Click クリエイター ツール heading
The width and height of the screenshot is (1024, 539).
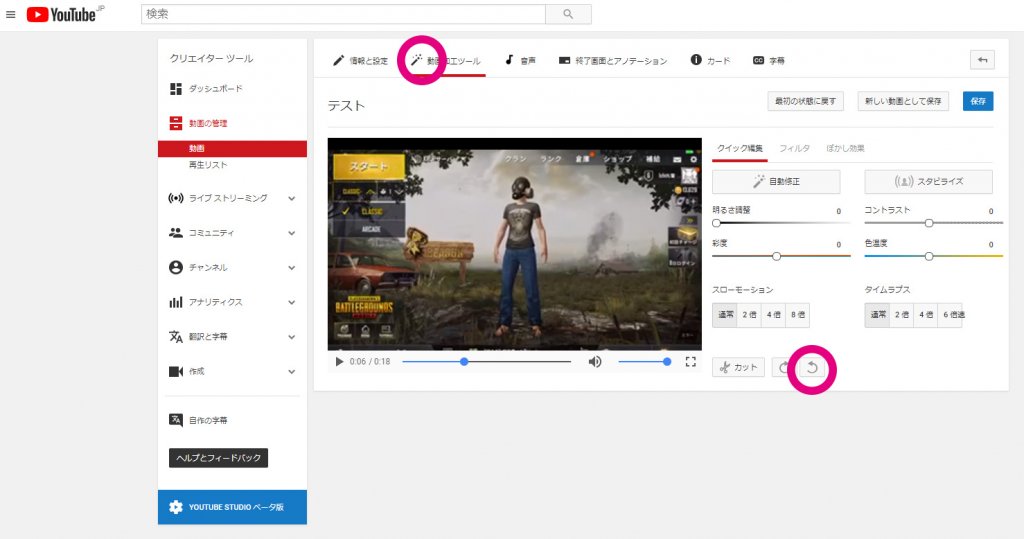211,58
